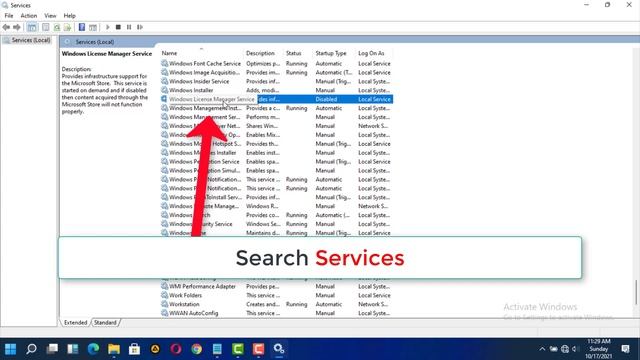Open the Windows Start button
The image size is (640, 360).
[11, 349]
